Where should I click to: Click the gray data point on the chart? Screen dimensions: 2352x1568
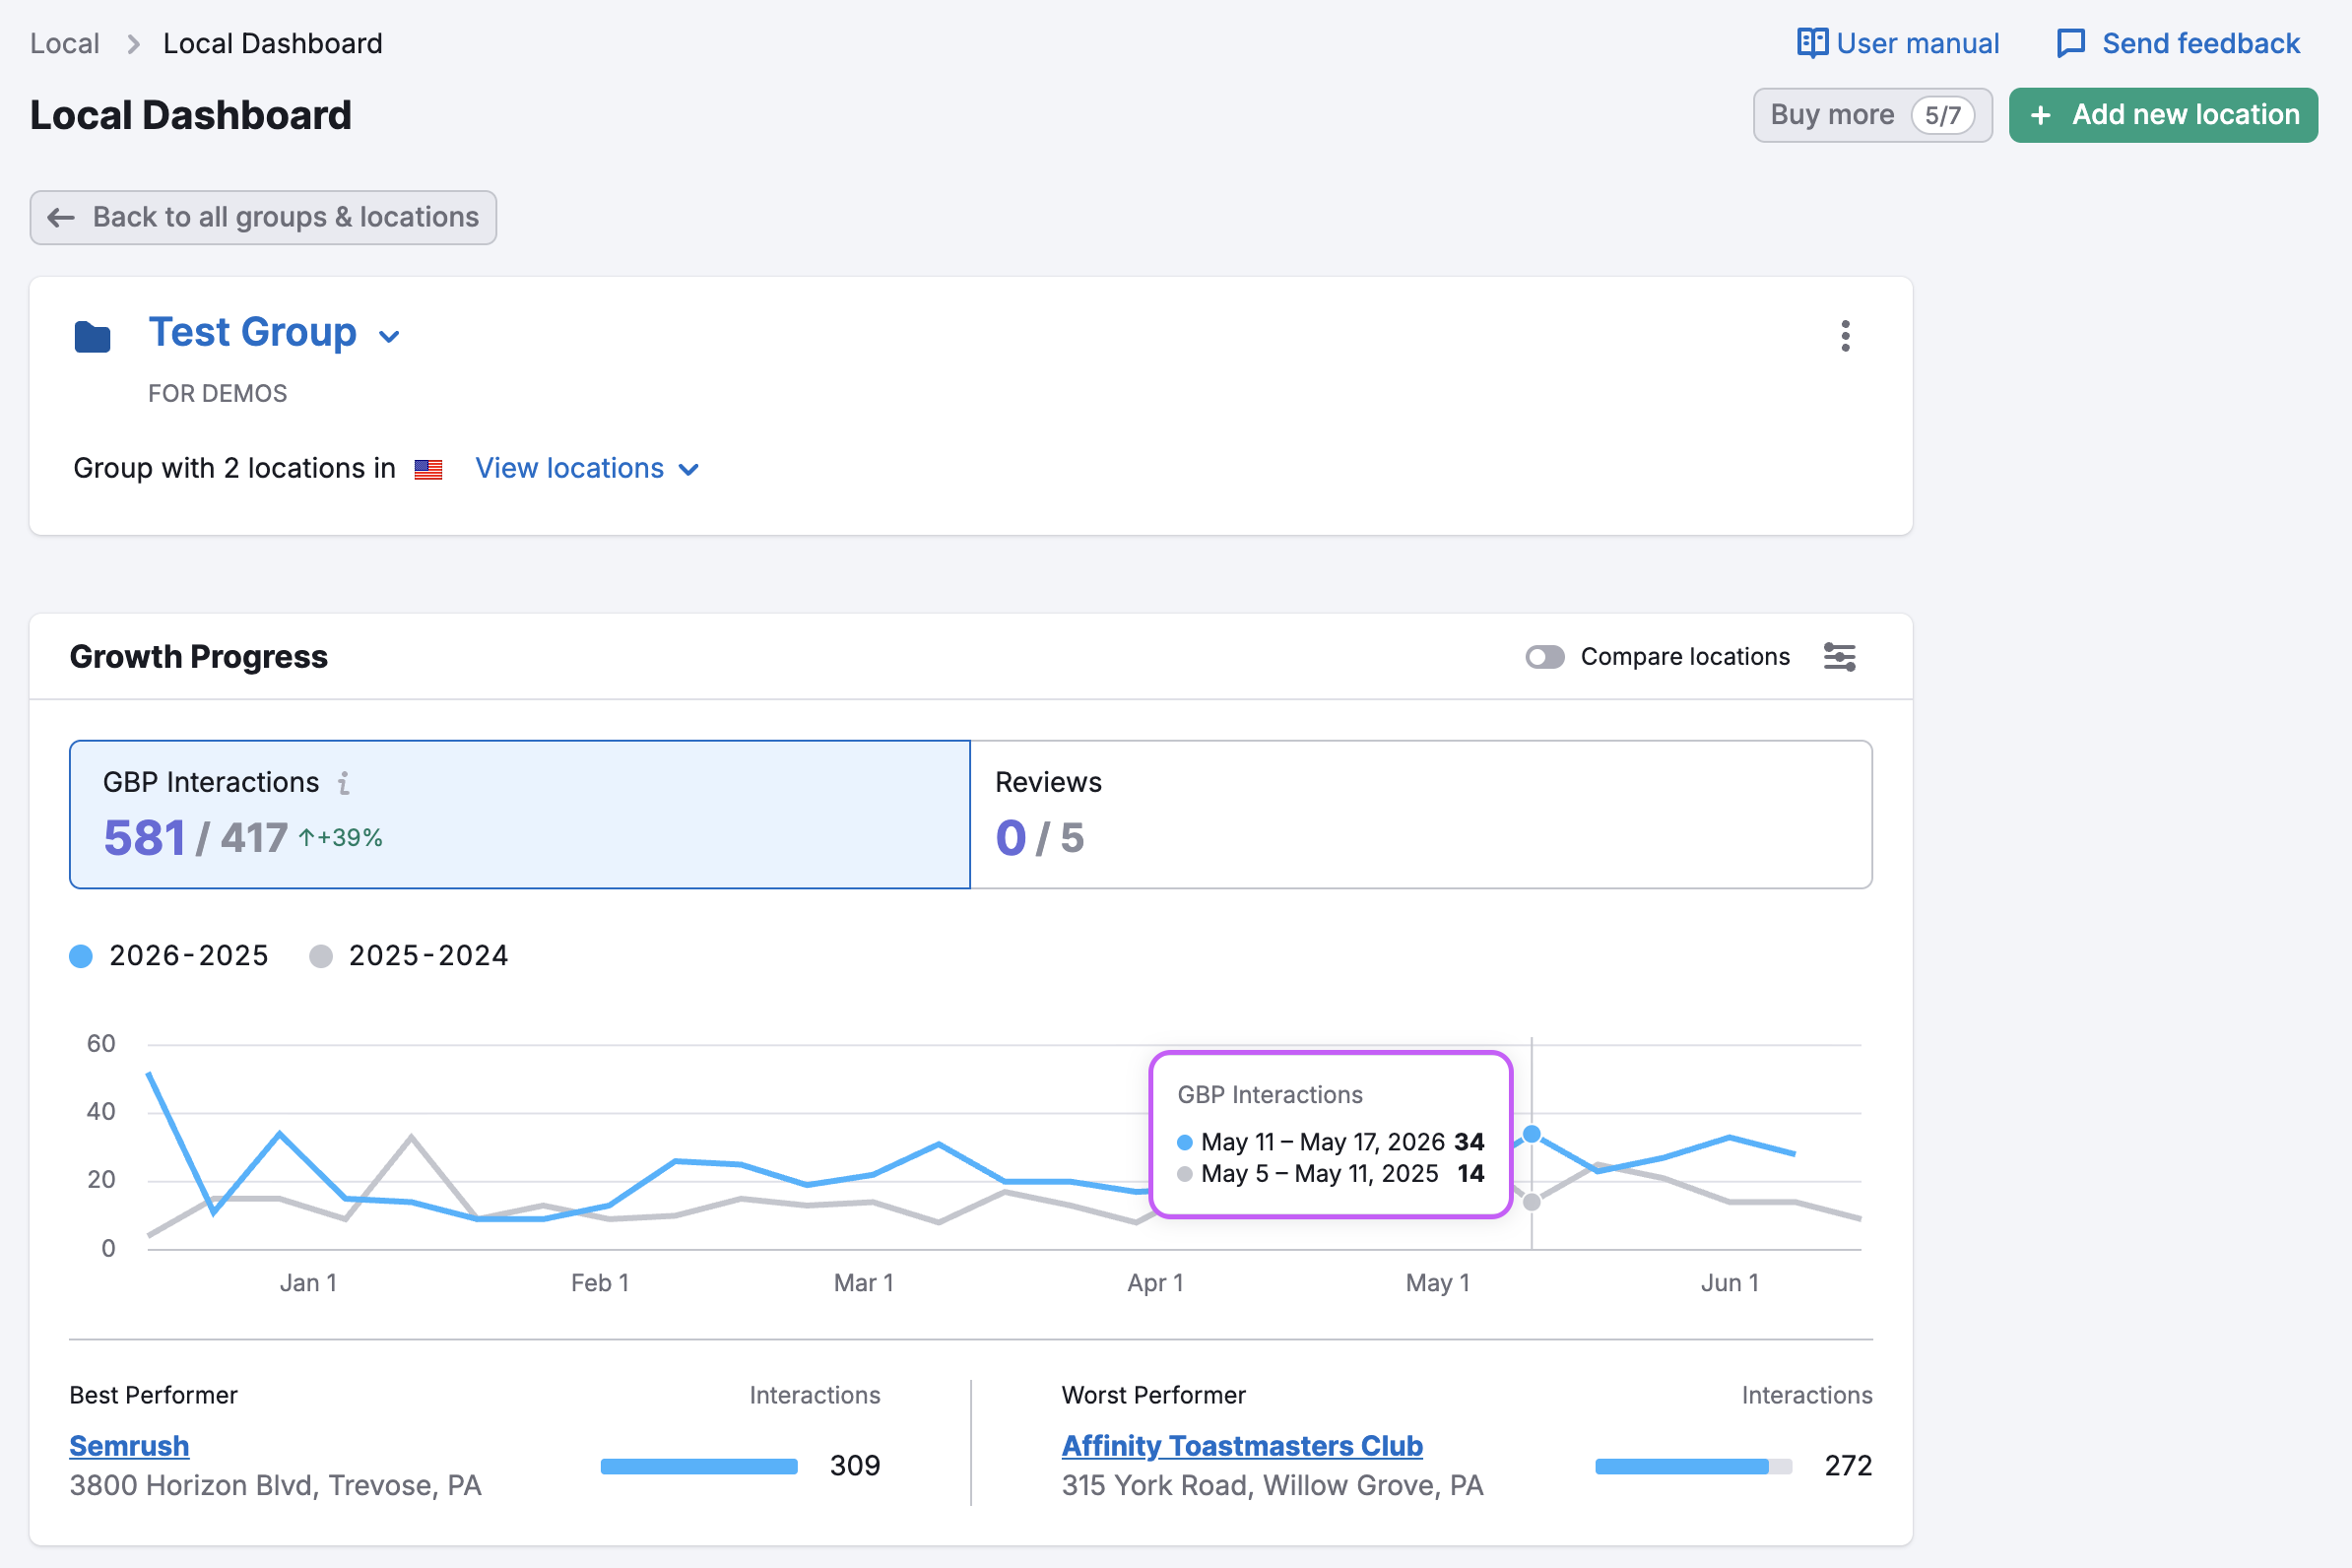tap(1531, 1202)
